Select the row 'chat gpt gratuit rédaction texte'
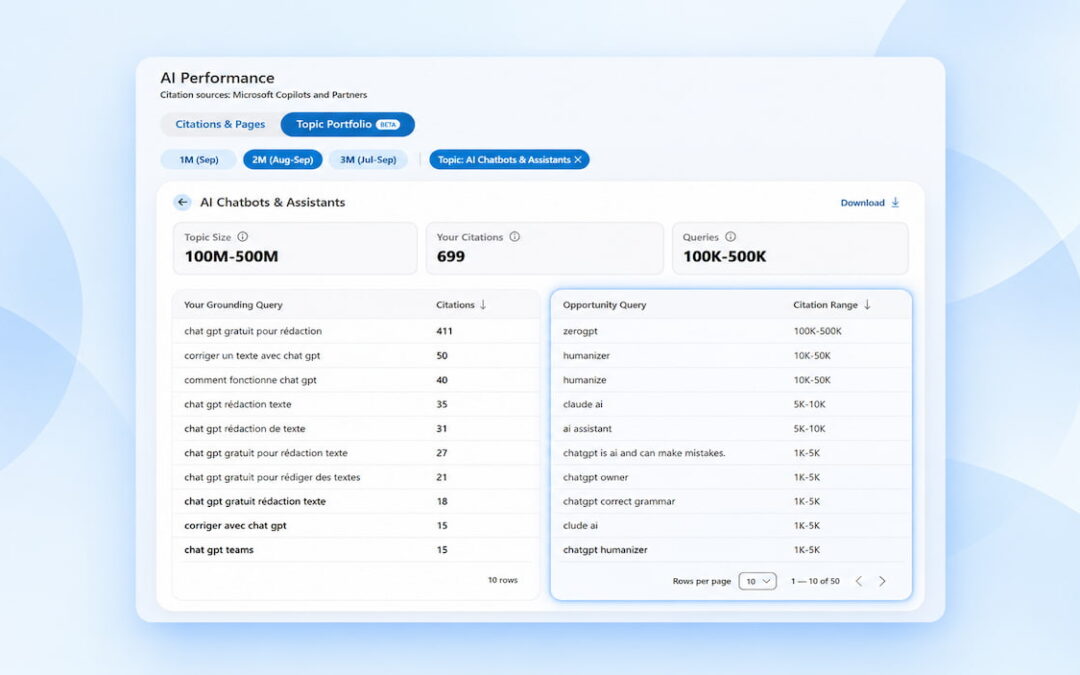This screenshot has width=1080, height=675. tap(355, 501)
